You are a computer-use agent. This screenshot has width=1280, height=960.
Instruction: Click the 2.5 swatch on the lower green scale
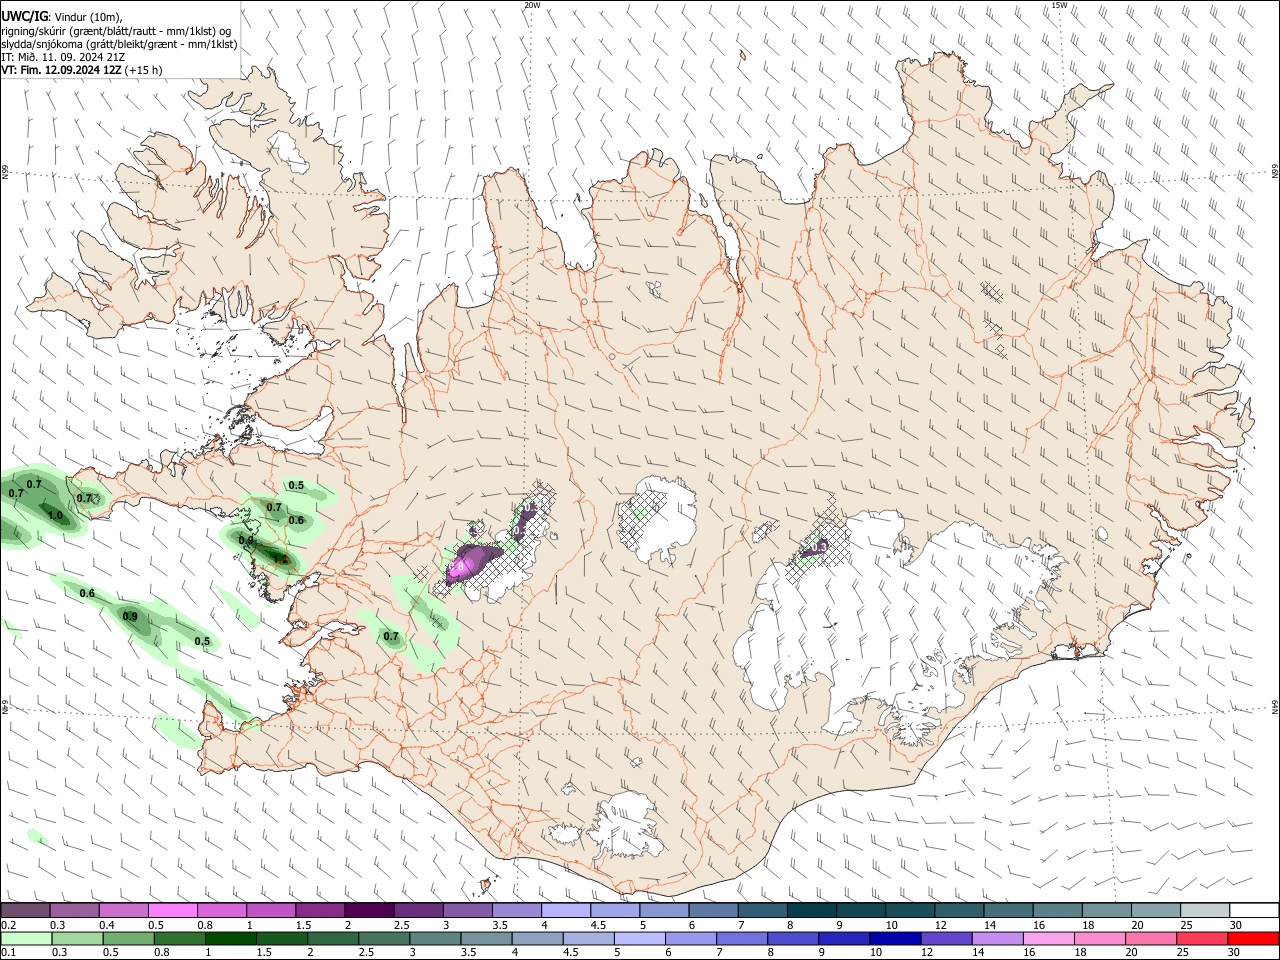[x=383, y=938]
